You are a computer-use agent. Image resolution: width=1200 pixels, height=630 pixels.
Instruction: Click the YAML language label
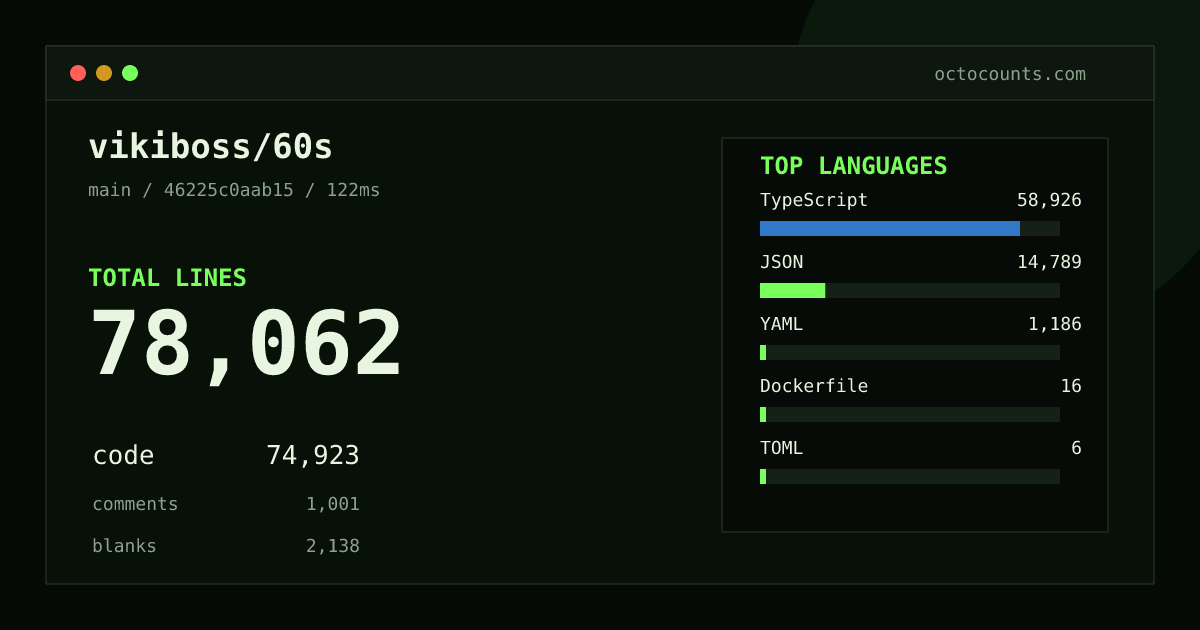[x=781, y=324]
